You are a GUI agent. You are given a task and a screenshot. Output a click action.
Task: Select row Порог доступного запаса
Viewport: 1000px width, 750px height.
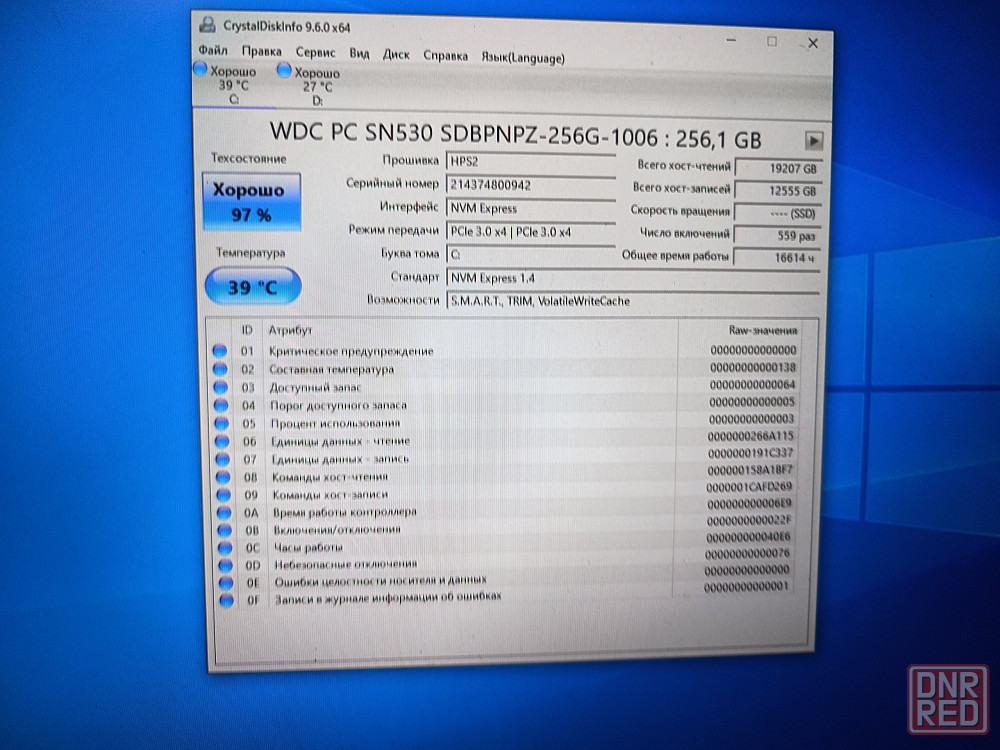pyautogui.click(x=505, y=404)
